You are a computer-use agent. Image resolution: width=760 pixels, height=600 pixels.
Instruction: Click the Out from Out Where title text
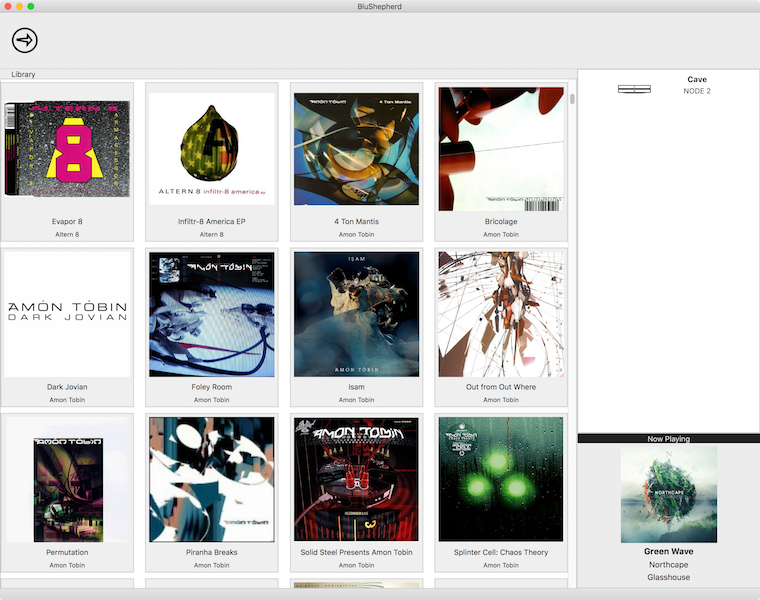[501, 387]
